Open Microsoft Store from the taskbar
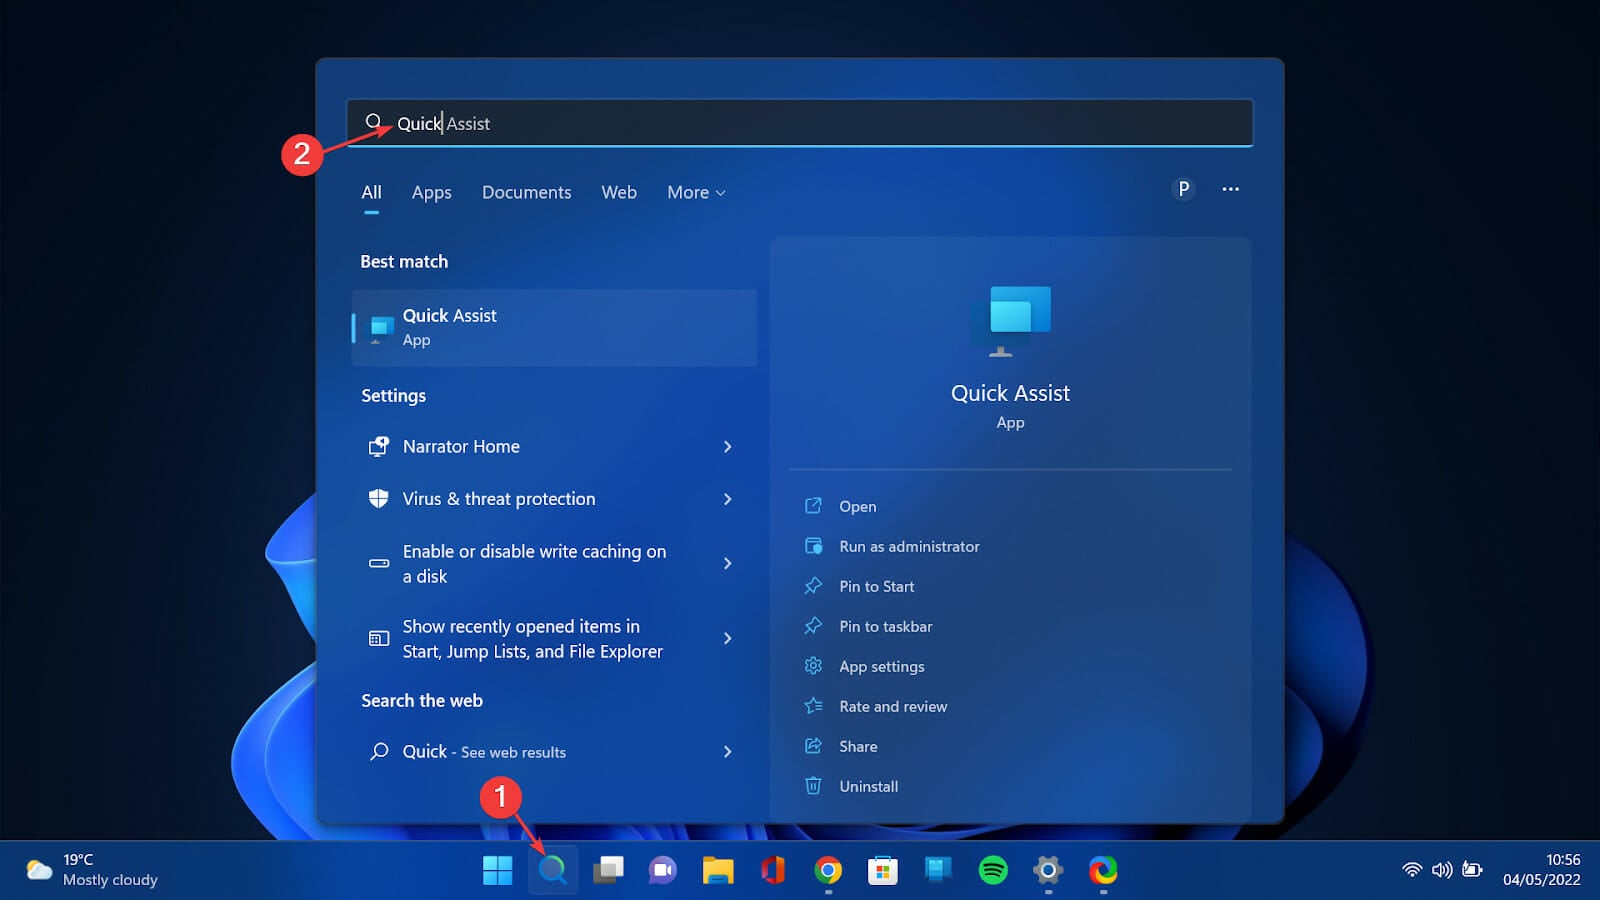The image size is (1600, 900). pyautogui.click(x=882, y=870)
